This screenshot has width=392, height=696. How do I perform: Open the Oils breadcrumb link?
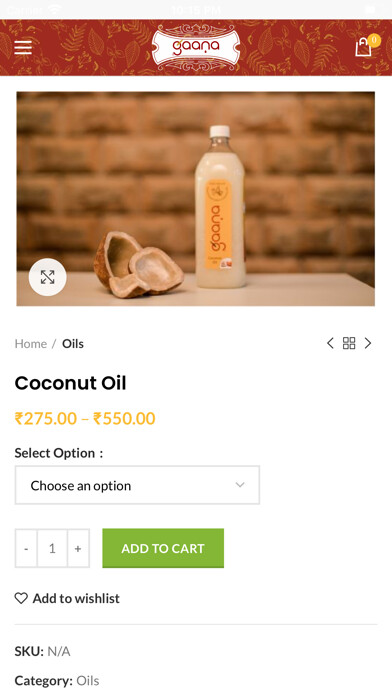[73, 344]
